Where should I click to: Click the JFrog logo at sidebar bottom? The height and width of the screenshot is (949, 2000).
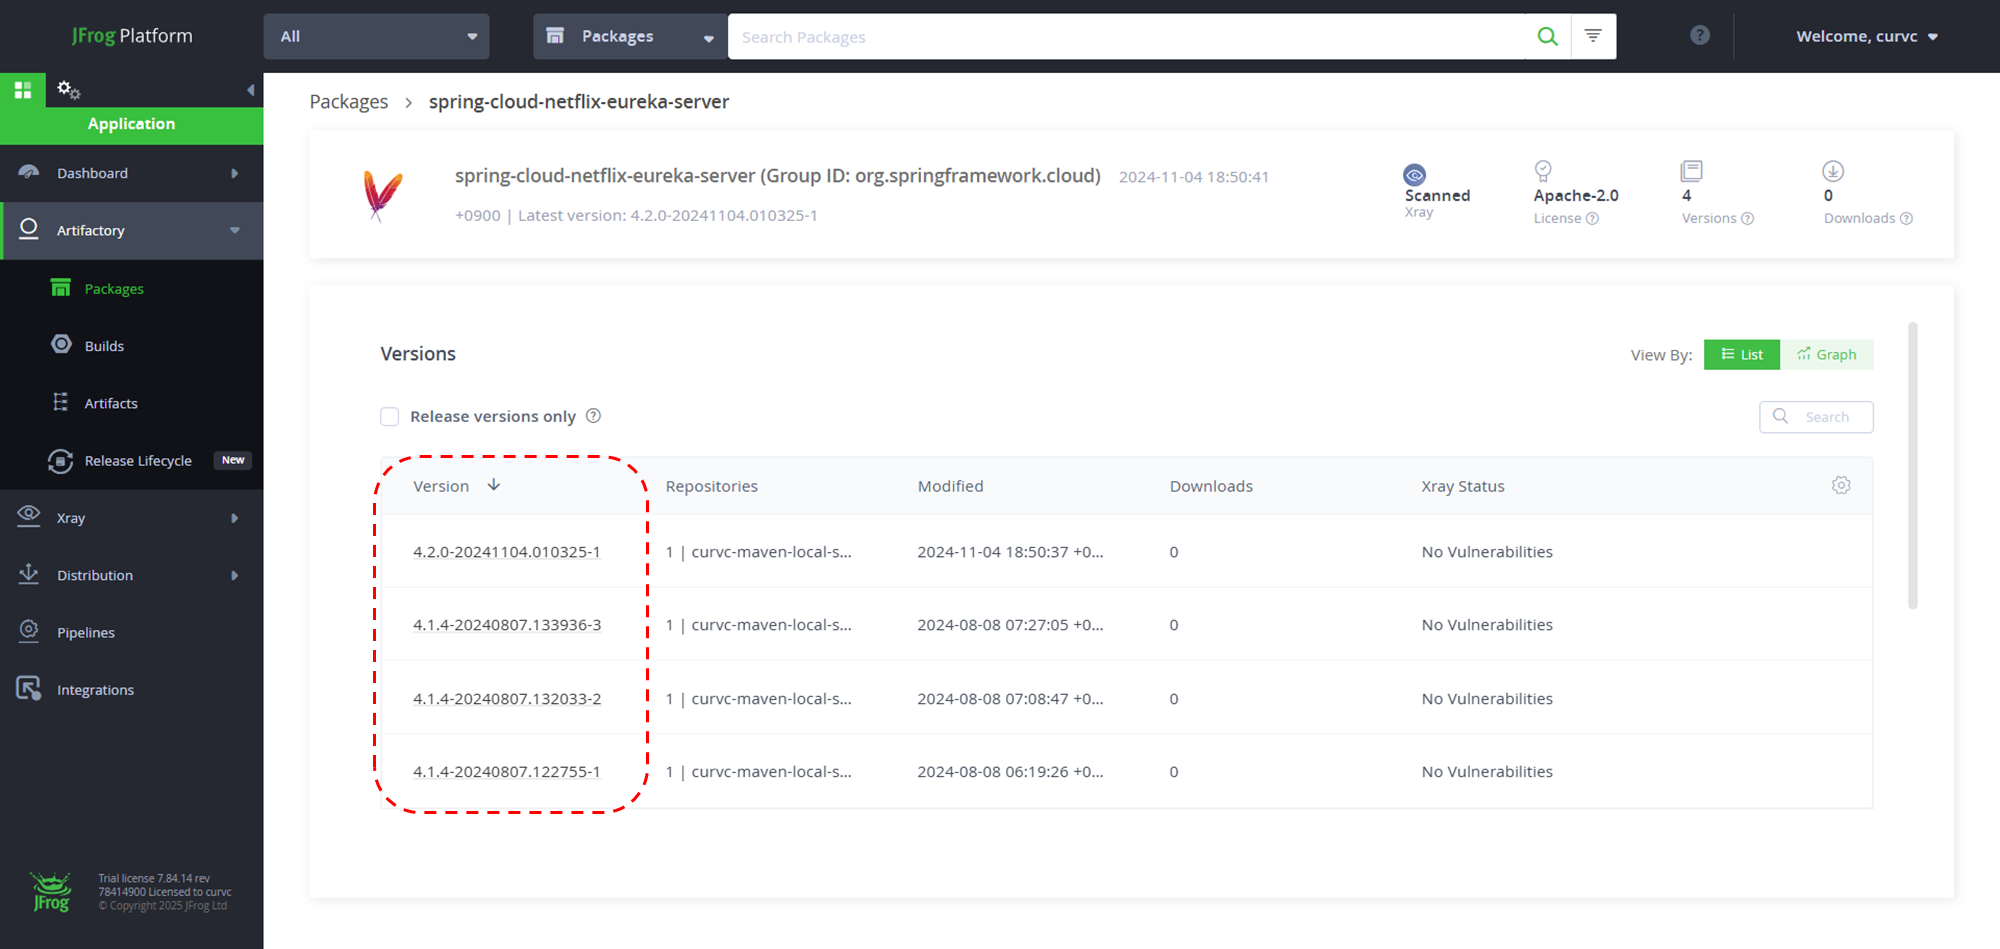point(51,892)
